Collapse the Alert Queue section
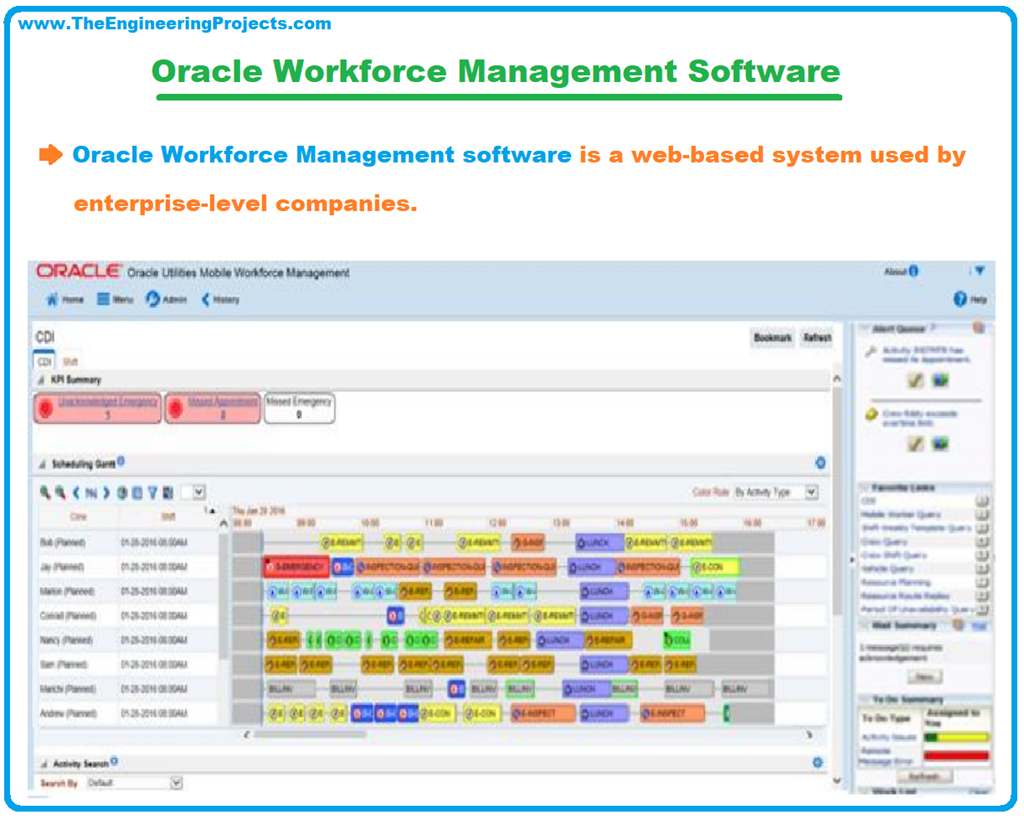This screenshot has width=1024, height=820. [x=863, y=326]
